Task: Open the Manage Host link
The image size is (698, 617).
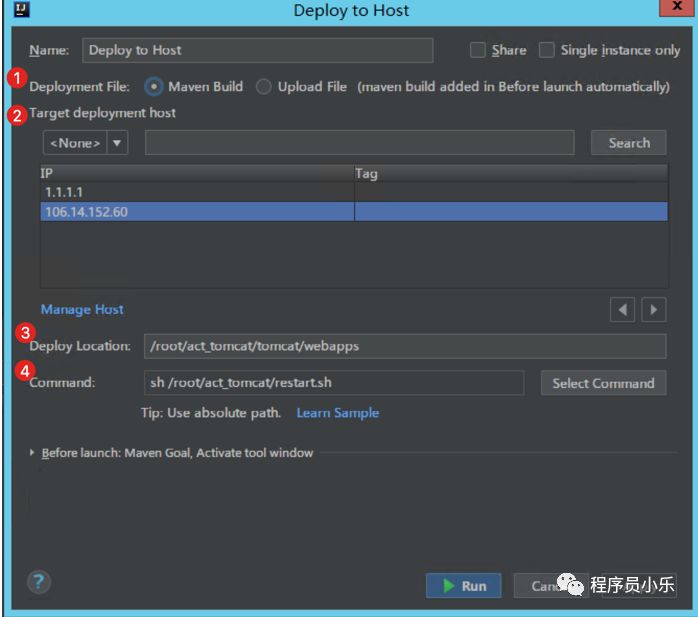Action: pyautogui.click(x=82, y=309)
